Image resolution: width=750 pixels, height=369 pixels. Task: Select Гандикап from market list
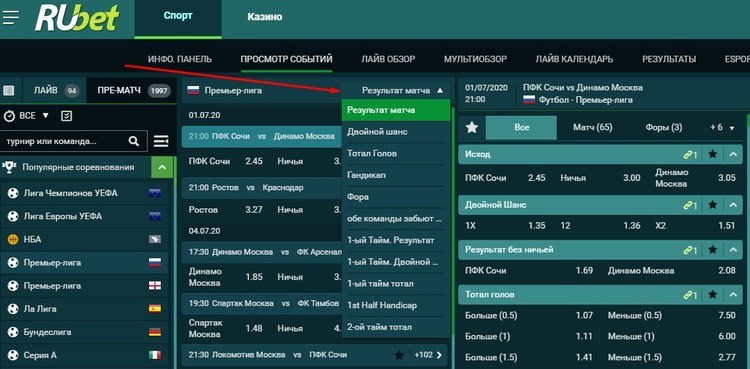coord(396,175)
